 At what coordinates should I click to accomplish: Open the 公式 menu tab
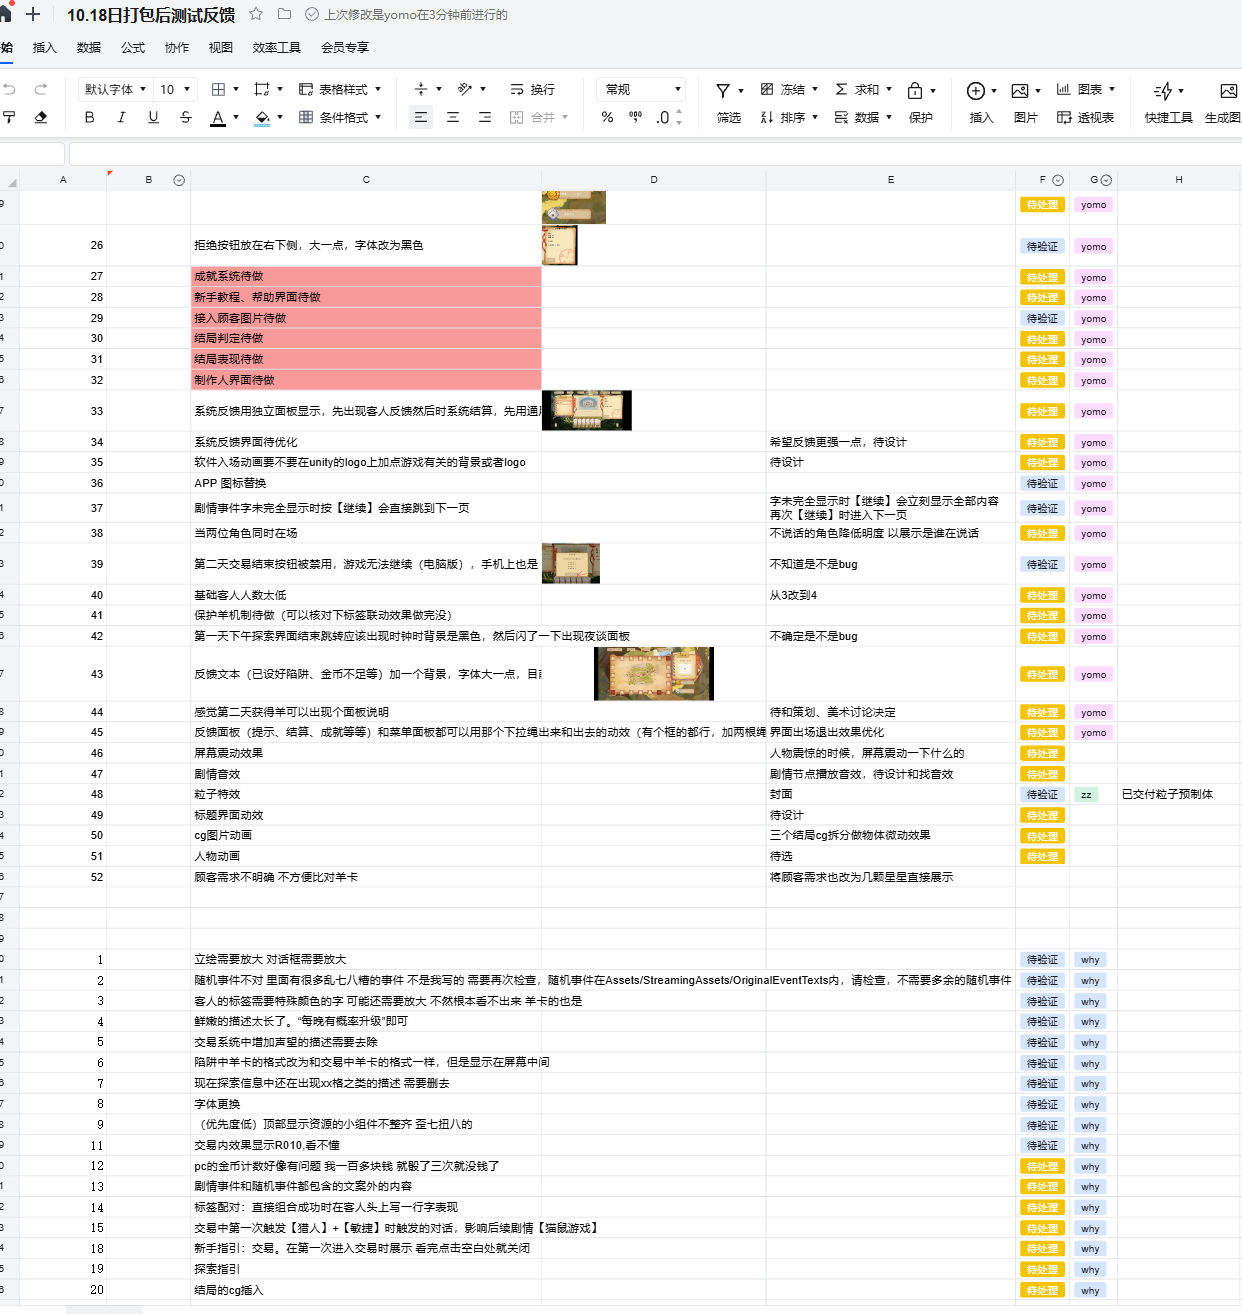coord(133,47)
